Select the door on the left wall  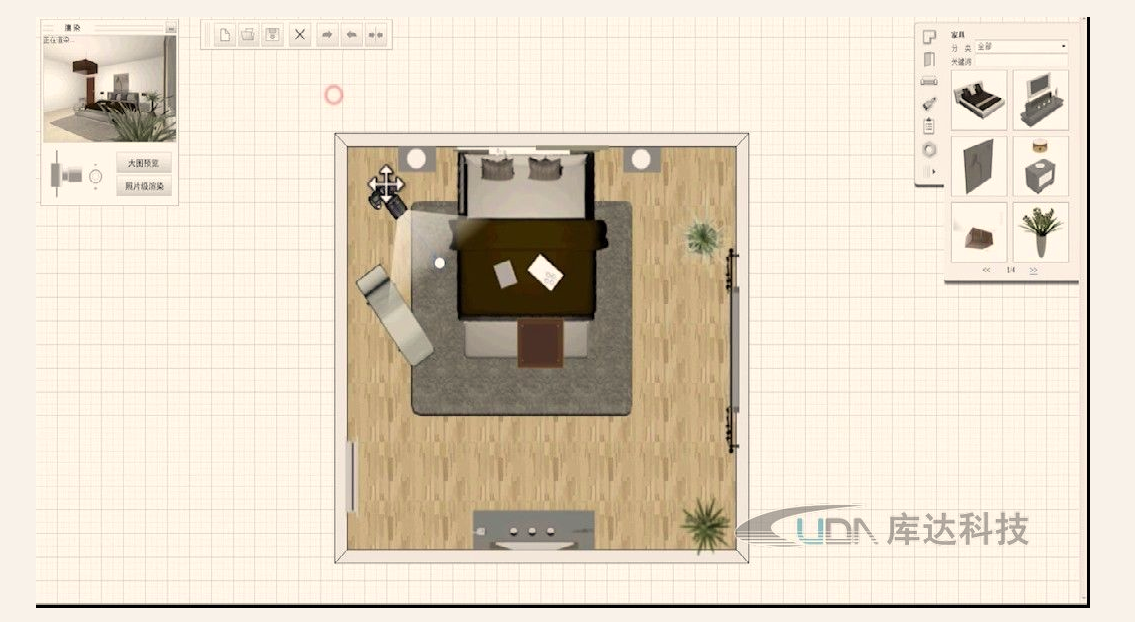[x=353, y=476]
